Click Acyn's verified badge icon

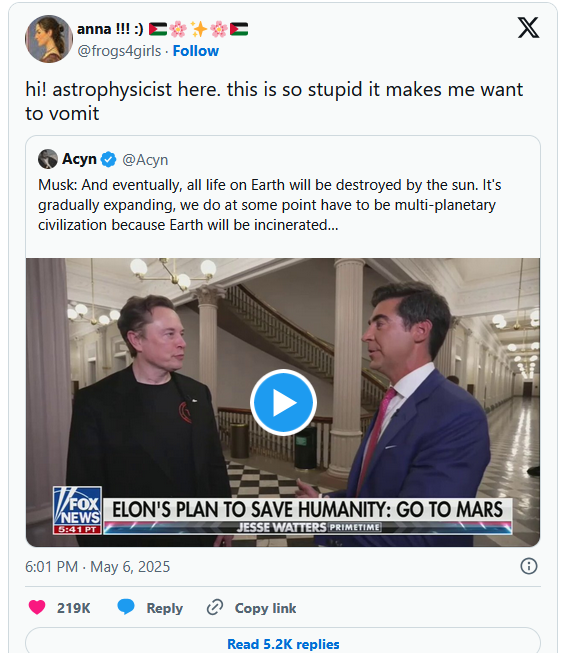pyautogui.click(x=109, y=160)
